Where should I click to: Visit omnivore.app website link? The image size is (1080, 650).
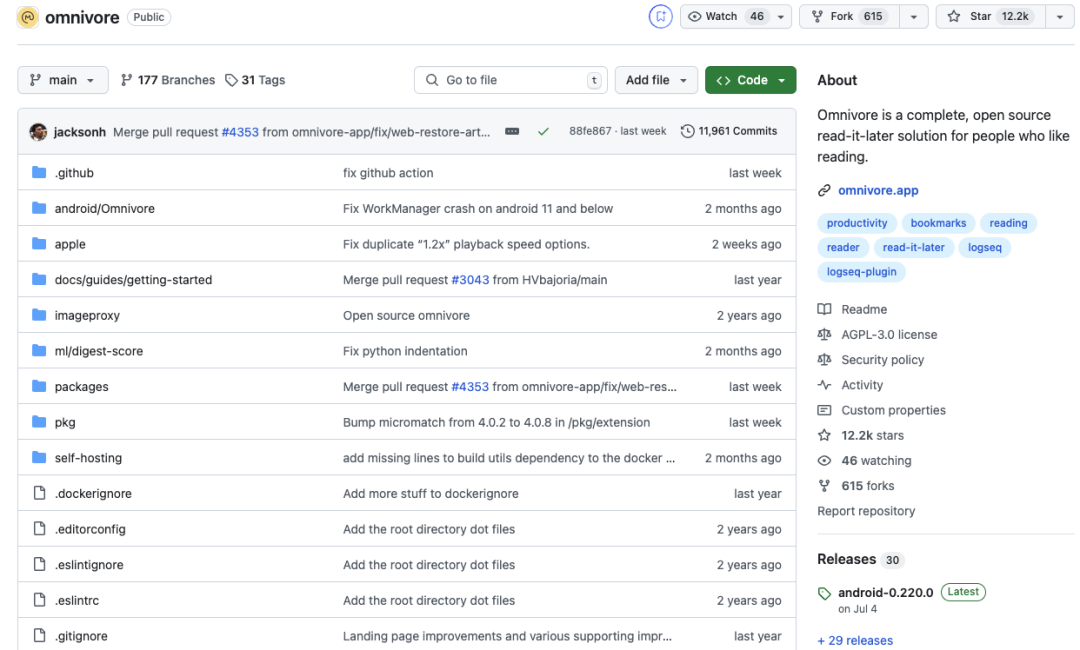878,190
